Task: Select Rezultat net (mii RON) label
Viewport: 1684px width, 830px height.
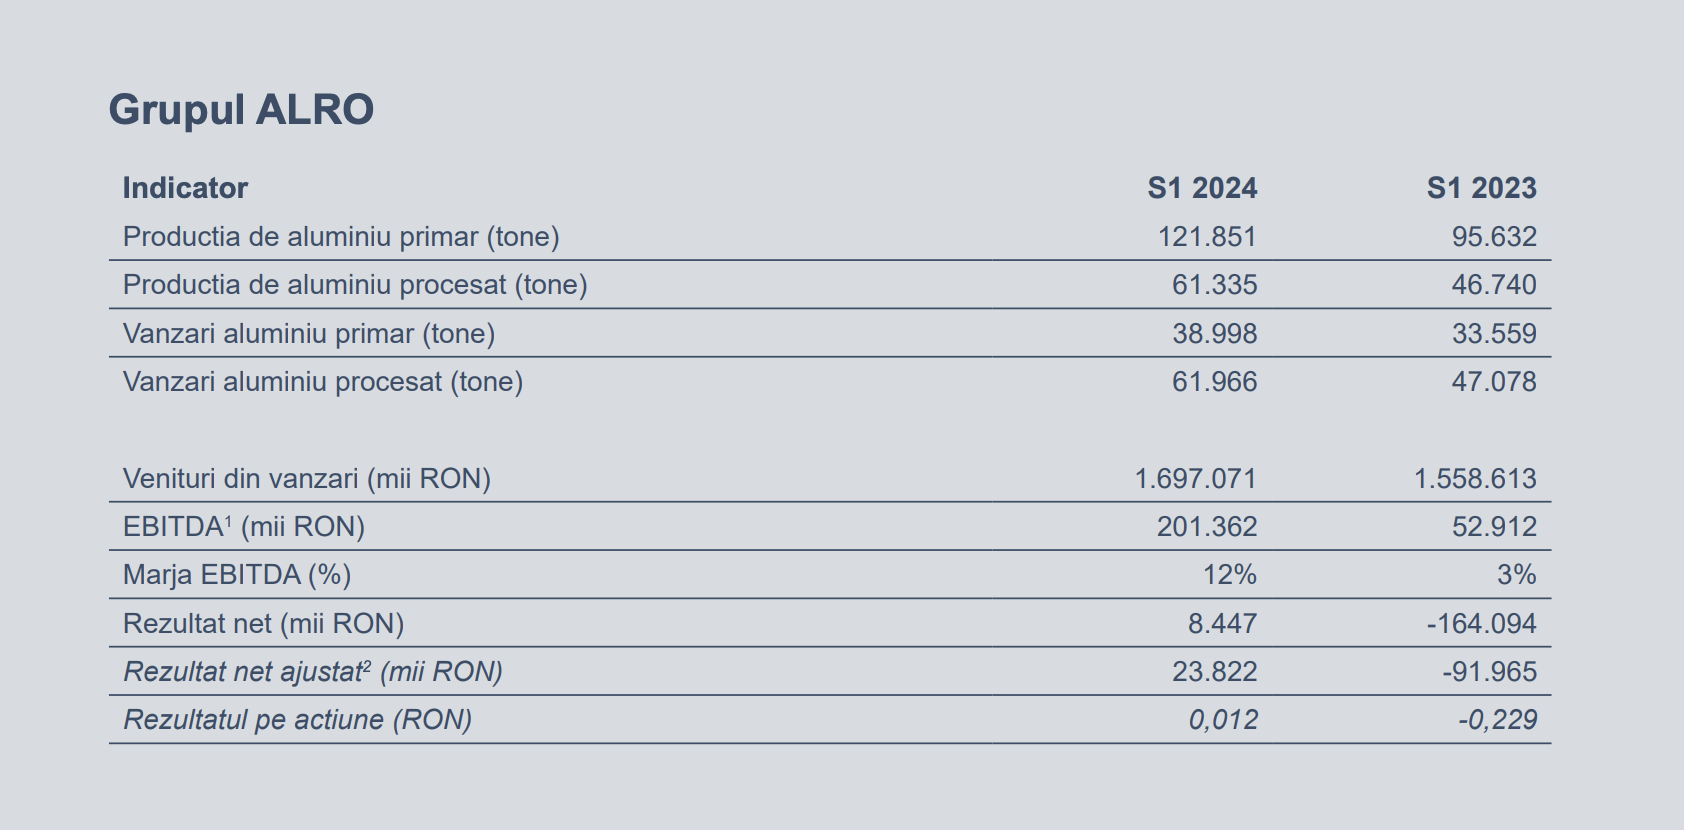Action: (x=263, y=624)
